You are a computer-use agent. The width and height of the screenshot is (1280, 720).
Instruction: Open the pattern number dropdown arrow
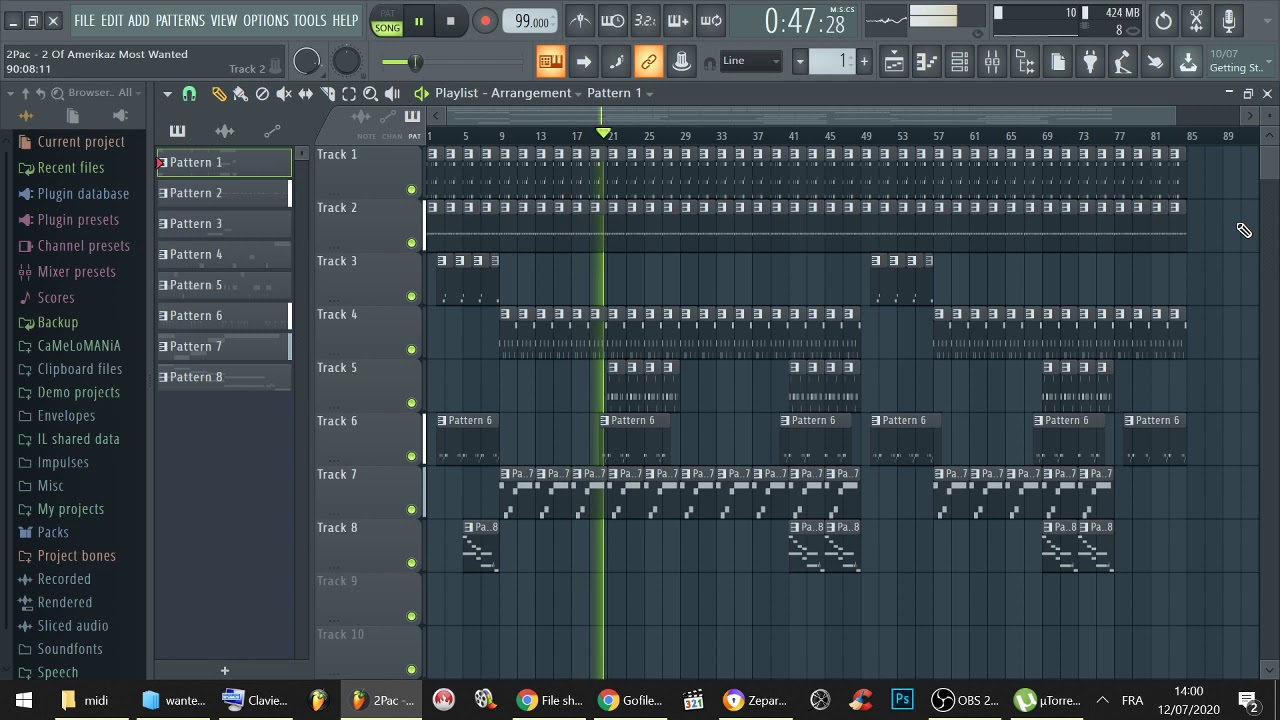[x=800, y=62]
